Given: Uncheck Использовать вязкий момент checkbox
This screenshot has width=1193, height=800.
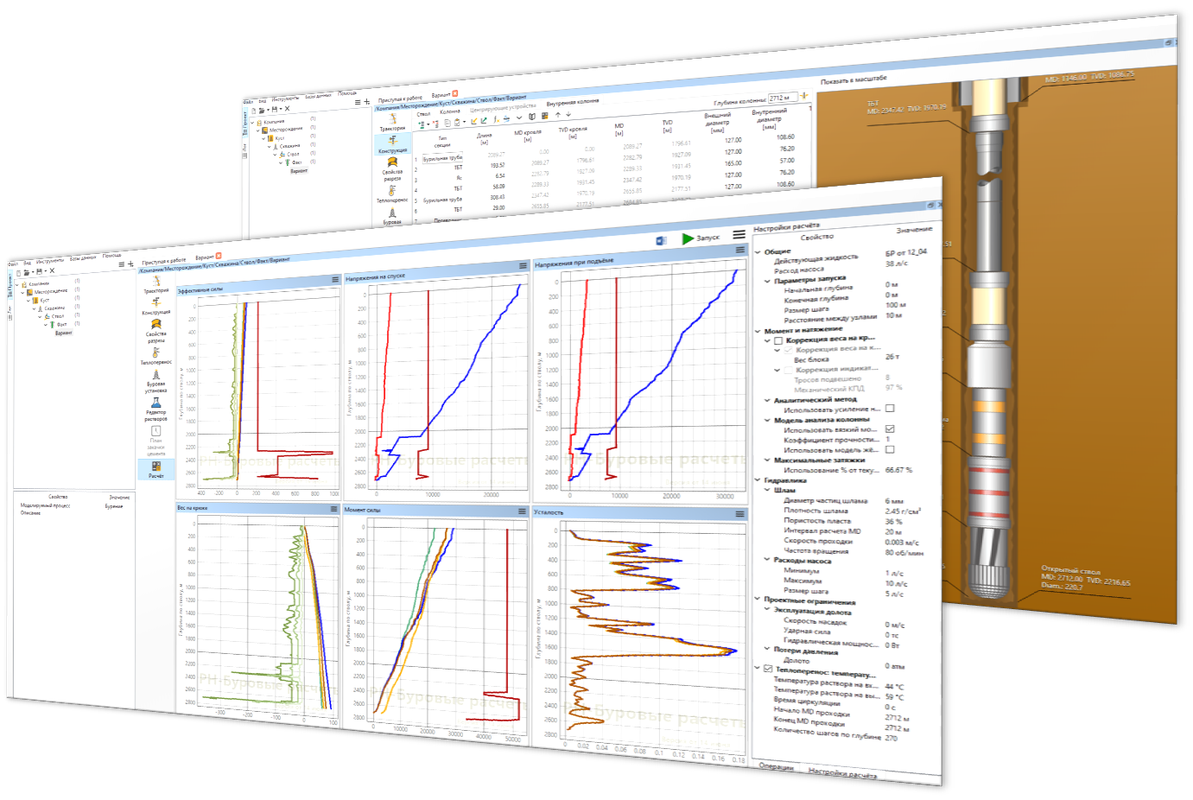Looking at the screenshot, I should pos(889,429).
